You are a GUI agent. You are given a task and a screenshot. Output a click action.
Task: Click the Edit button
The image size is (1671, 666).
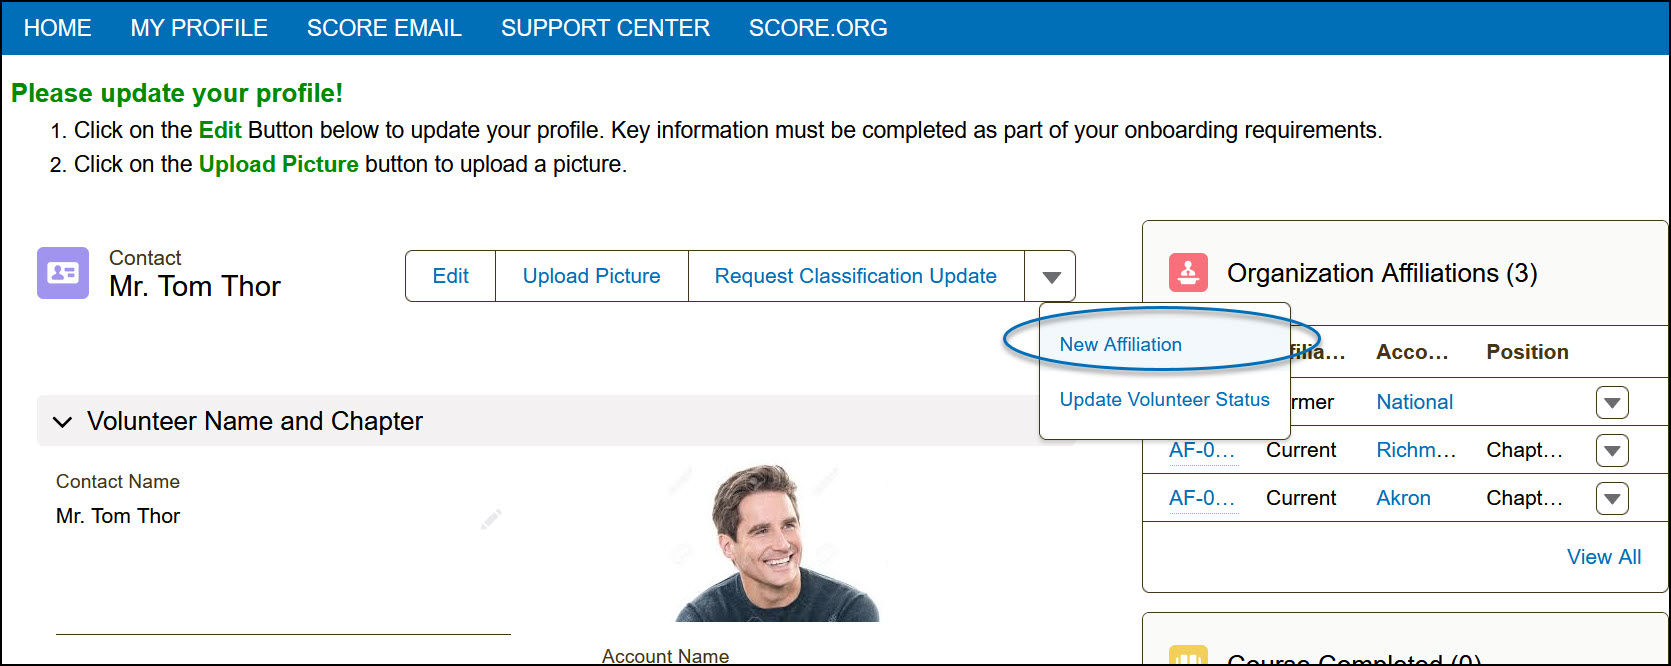[450, 275]
